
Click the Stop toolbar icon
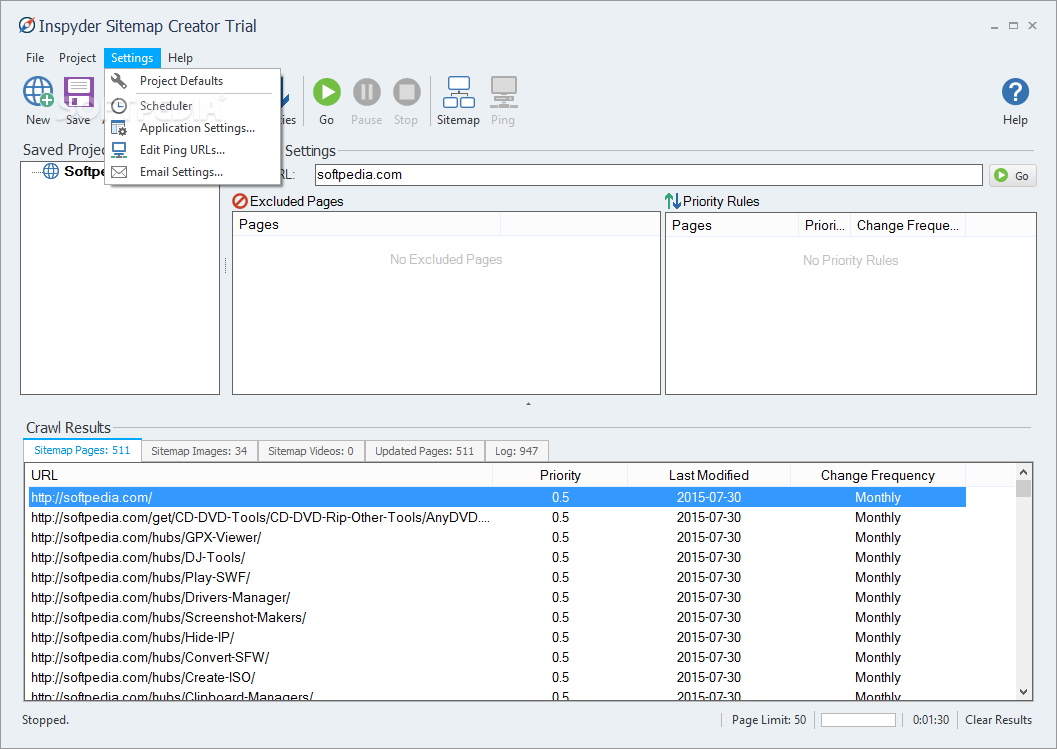point(406,92)
